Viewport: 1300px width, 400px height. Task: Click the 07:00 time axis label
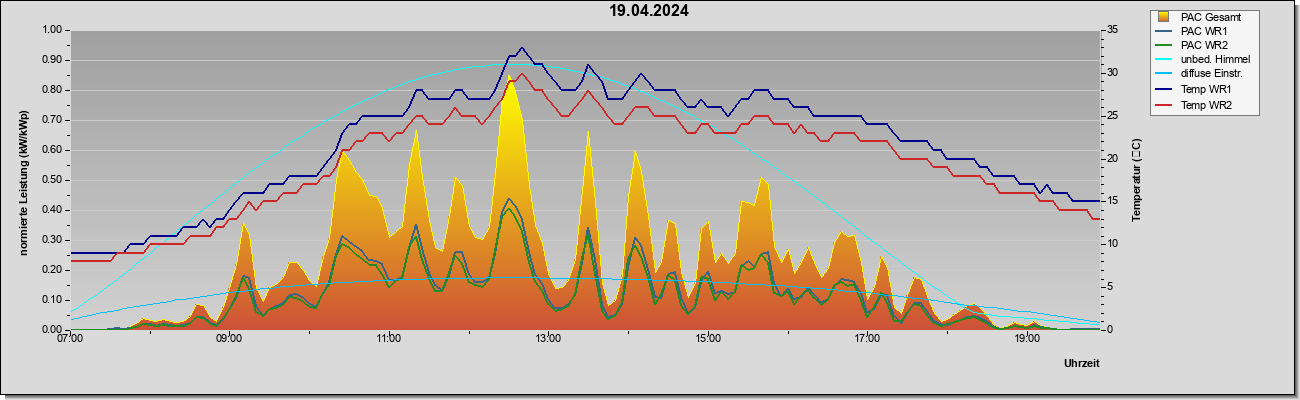pyautogui.click(x=70, y=339)
